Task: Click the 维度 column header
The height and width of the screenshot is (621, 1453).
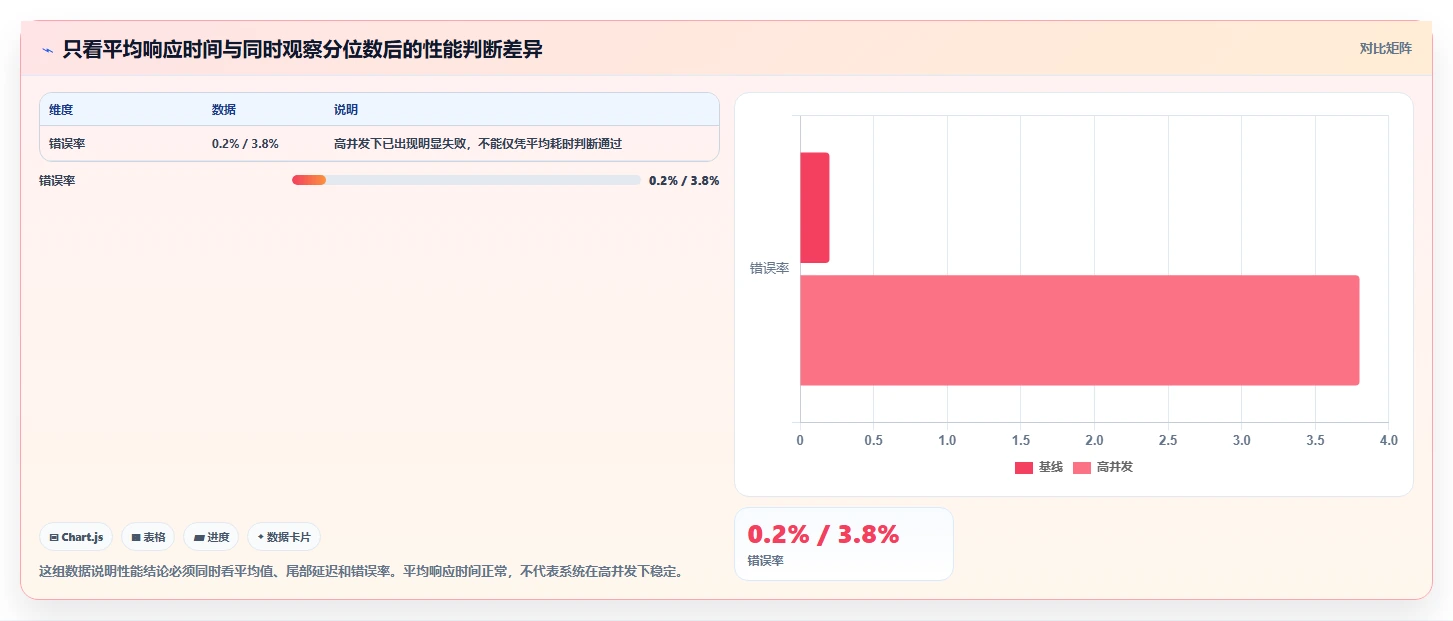Action: (x=61, y=109)
